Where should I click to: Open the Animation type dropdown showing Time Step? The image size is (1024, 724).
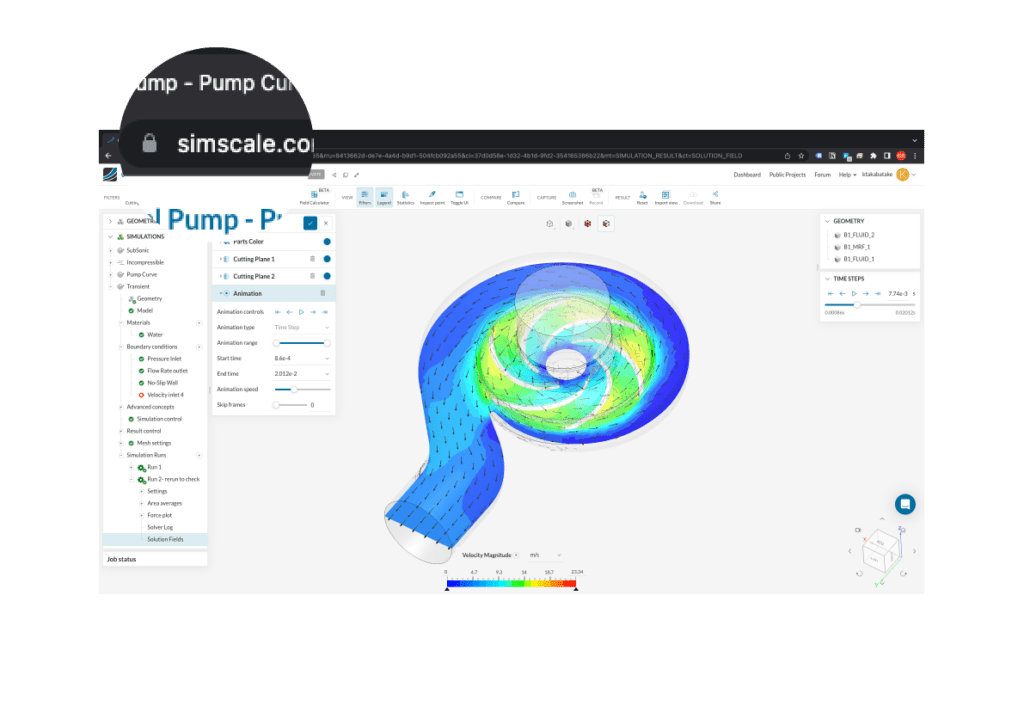301,327
